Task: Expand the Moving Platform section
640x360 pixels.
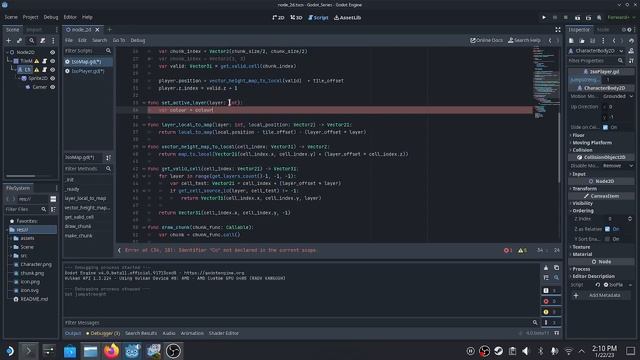Action: tap(591, 142)
